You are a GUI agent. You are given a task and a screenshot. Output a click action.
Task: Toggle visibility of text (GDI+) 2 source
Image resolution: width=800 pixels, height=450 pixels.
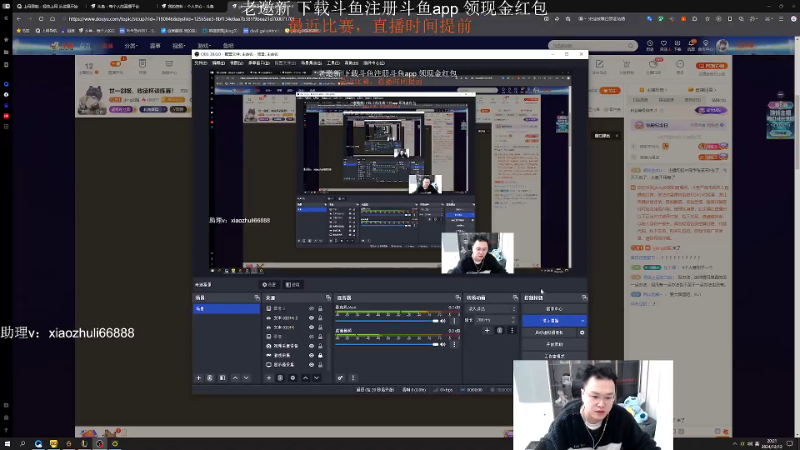pos(311,318)
